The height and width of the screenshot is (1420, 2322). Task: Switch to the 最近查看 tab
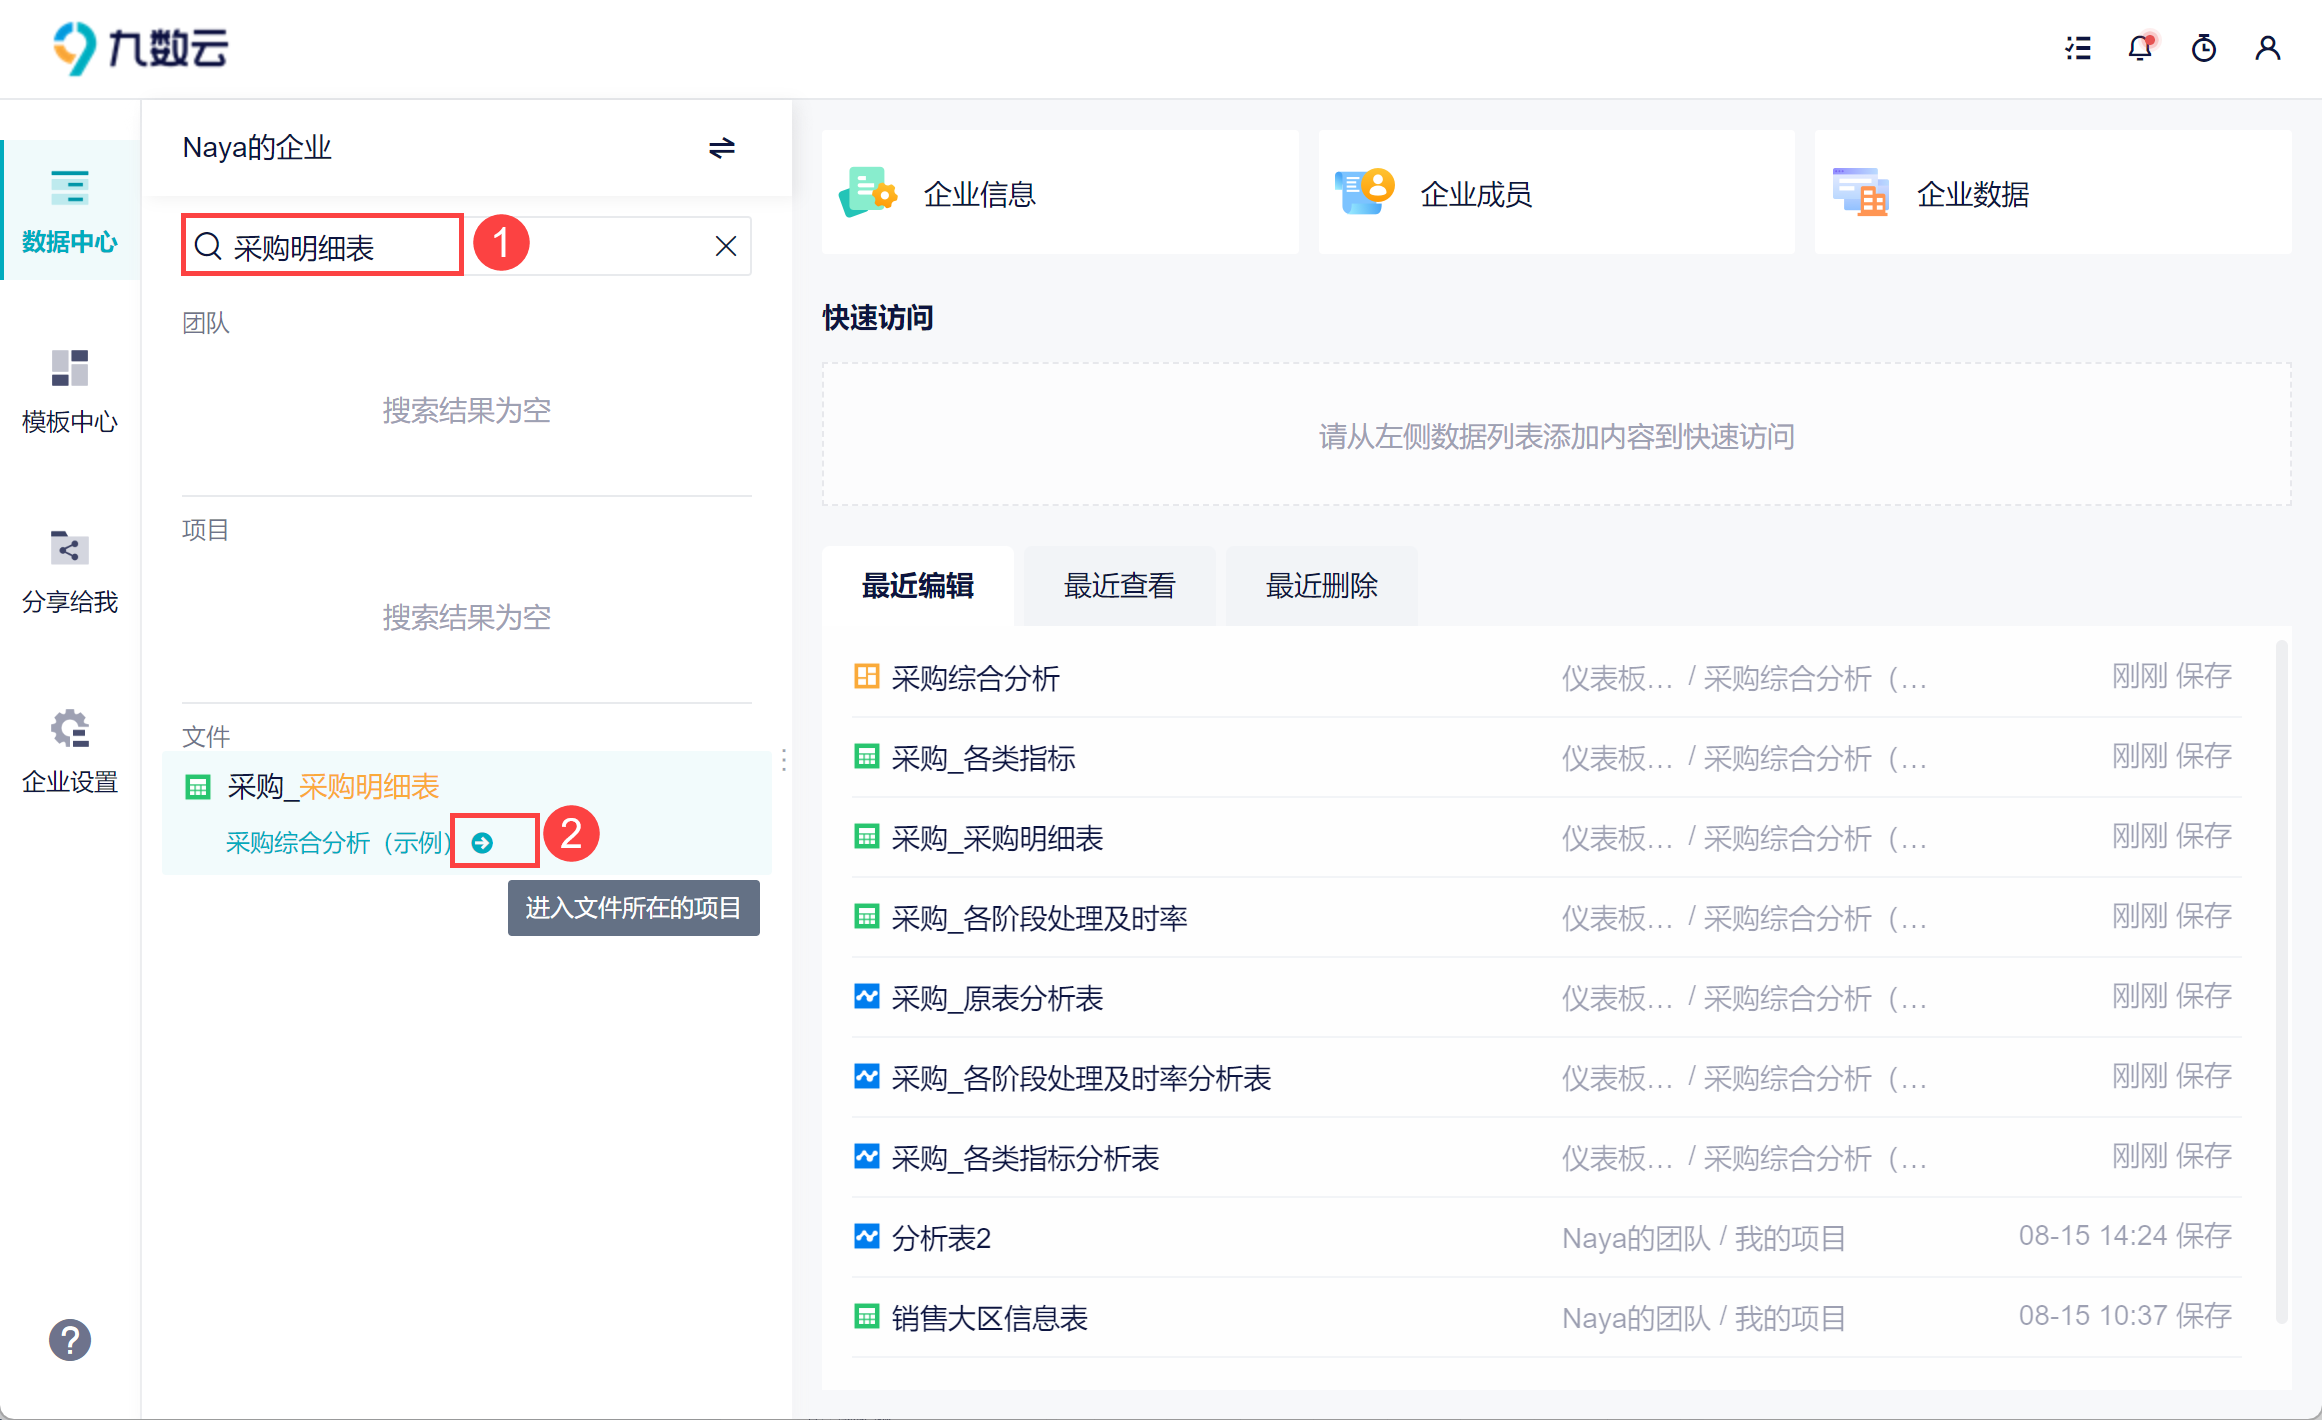(x=1119, y=586)
